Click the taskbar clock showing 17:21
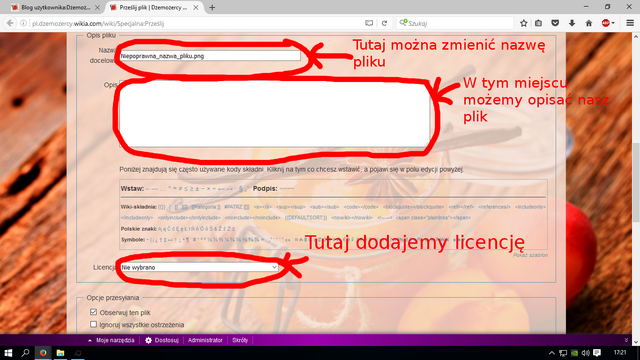The height and width of the screenshot is (360, 640). (620, 353)
